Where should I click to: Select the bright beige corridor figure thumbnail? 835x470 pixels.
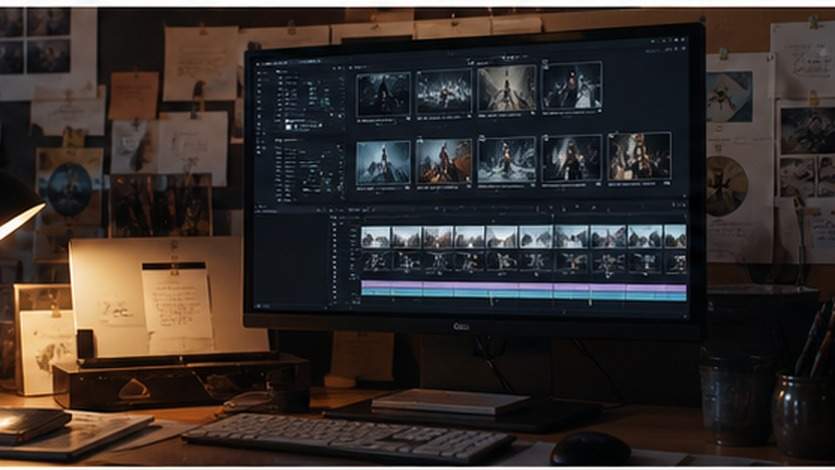506,89
